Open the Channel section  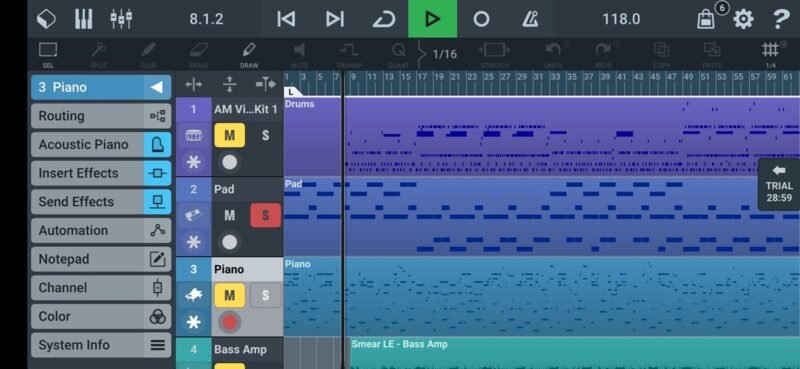(x=101, y=287)
